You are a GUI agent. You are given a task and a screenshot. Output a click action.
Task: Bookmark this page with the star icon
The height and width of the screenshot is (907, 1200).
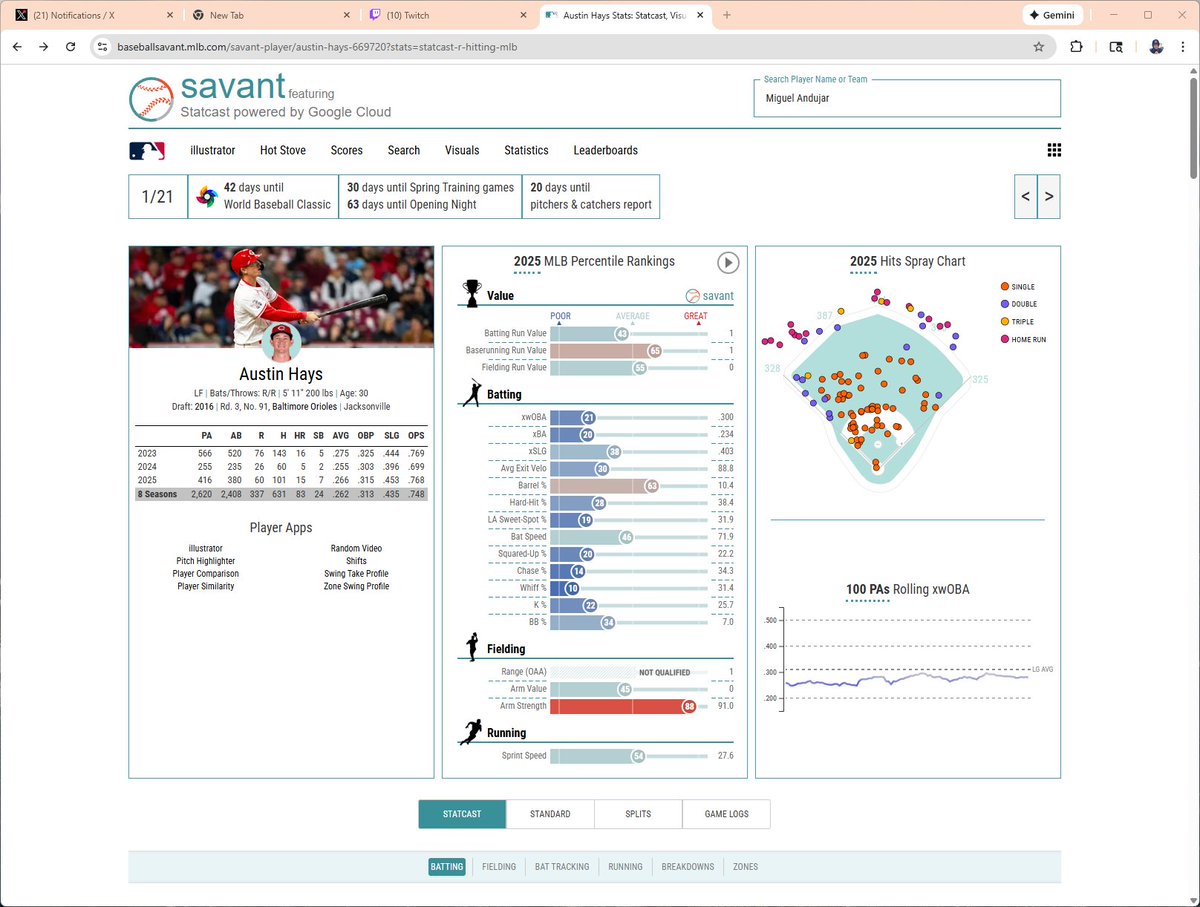(x=1039, y=47)
